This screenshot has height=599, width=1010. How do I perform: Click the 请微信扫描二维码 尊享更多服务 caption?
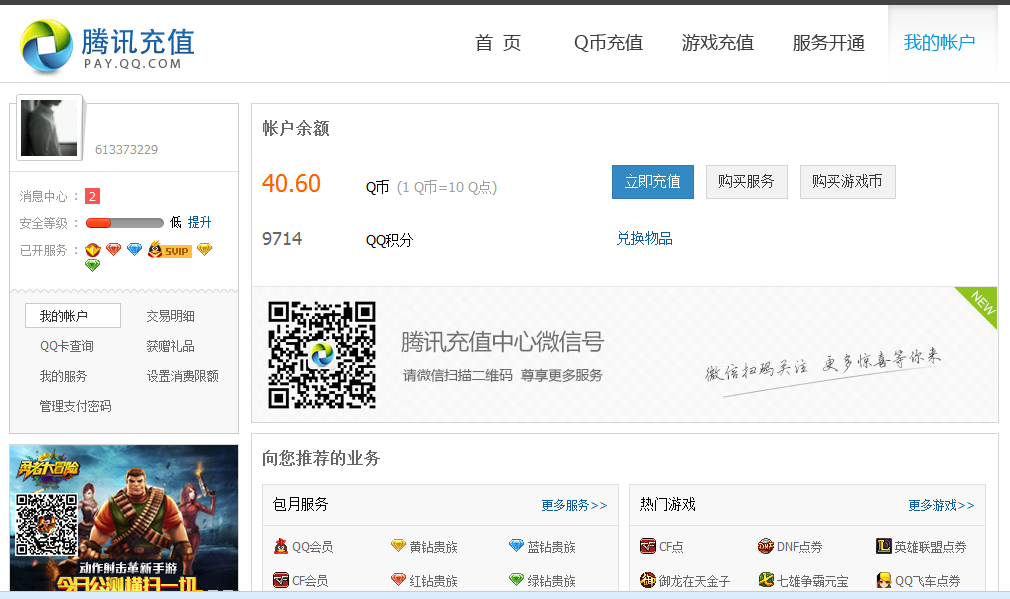pos(503,376)
